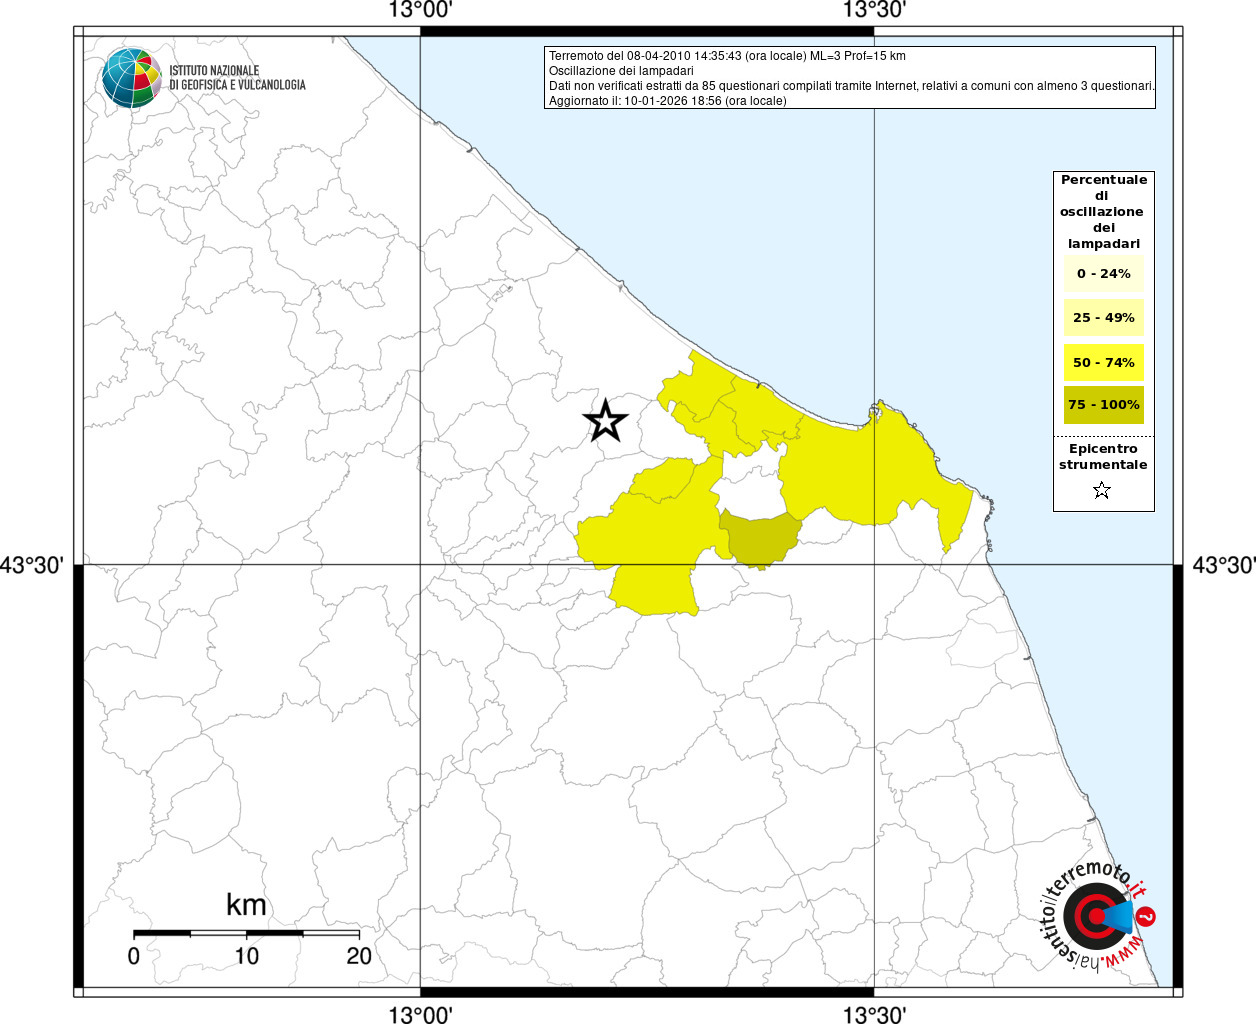The image size is (1256, 1024).
Task: Select the 75 - 100% legend swatch
Action: 1103,405
